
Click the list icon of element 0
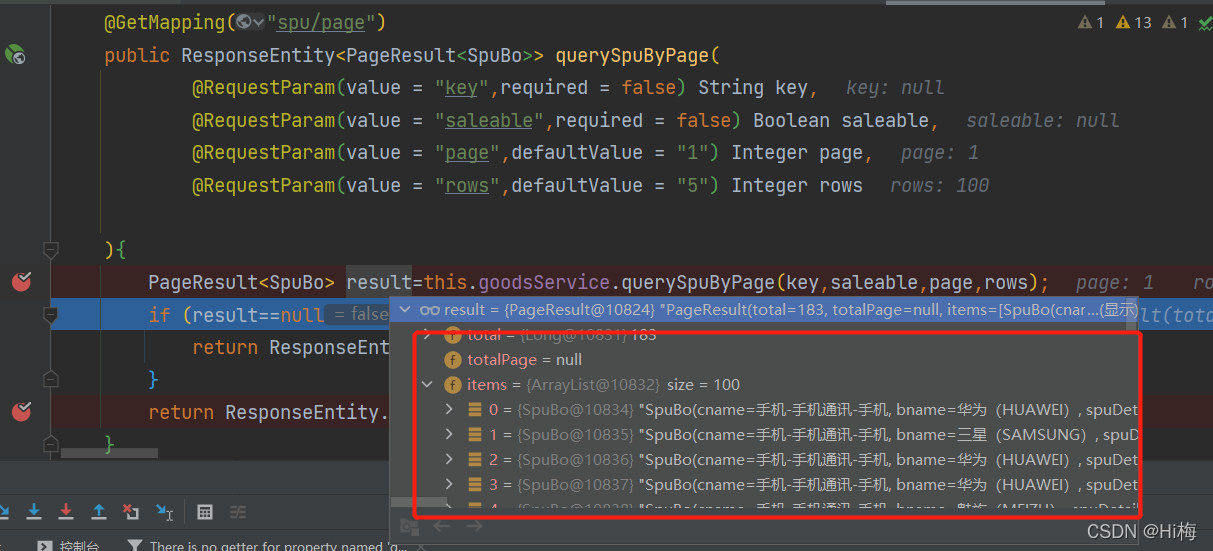point(475,410)
